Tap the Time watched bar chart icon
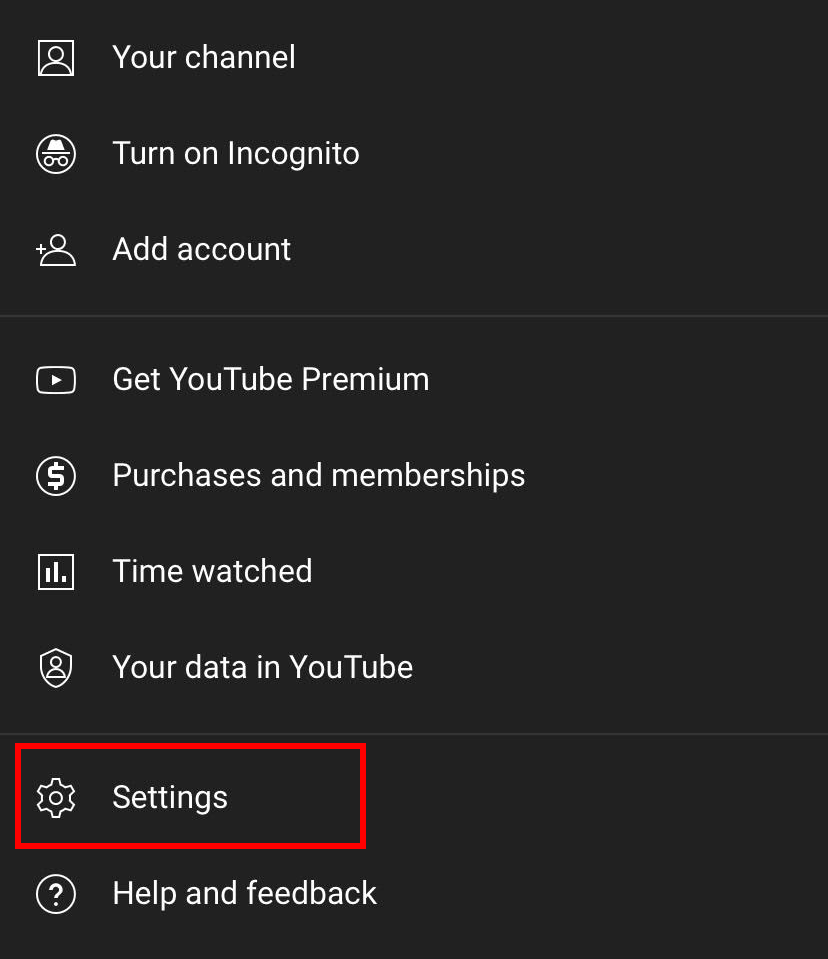Viewport: 828px width, 959px height. pyautogui.click(x=56, y=572)
